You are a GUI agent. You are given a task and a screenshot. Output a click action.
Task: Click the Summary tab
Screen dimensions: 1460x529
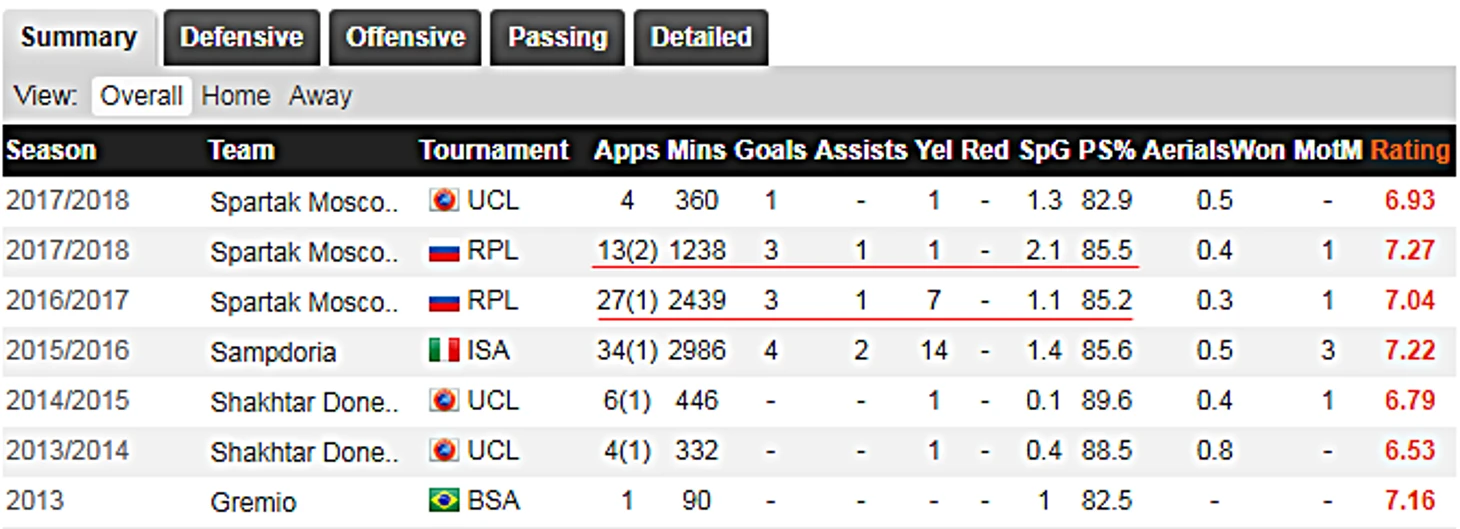(78, 38)
